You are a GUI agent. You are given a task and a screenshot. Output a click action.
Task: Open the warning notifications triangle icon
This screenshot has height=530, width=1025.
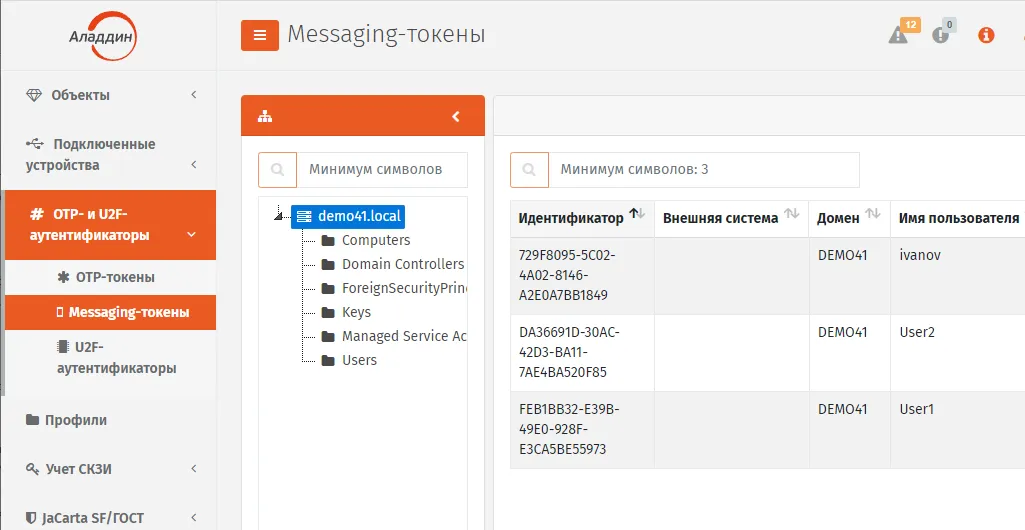coord(898,35)
